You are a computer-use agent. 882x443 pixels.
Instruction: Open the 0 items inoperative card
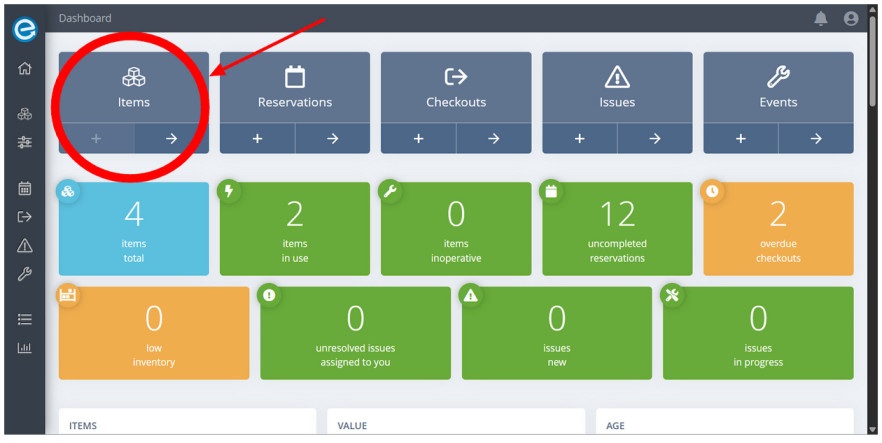pyautogui.click(x=456, y=229)
